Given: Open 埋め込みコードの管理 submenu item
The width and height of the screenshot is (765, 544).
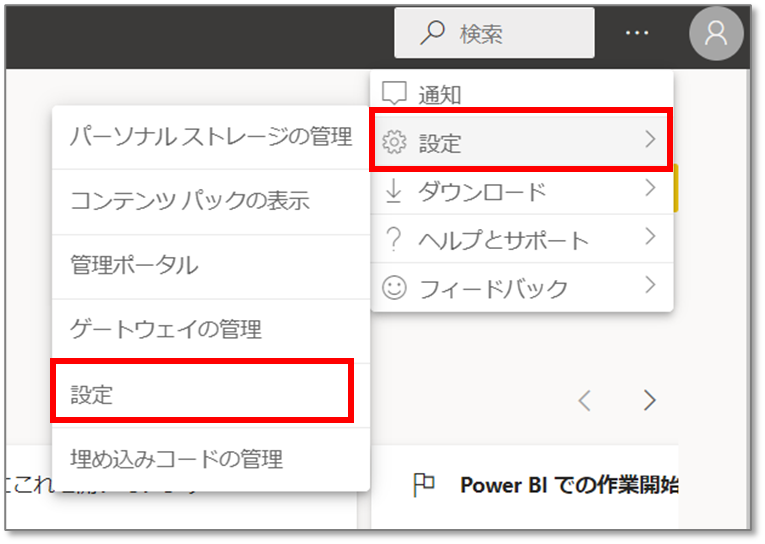Looking at the screenshot, I should click(x=211, y=459).
